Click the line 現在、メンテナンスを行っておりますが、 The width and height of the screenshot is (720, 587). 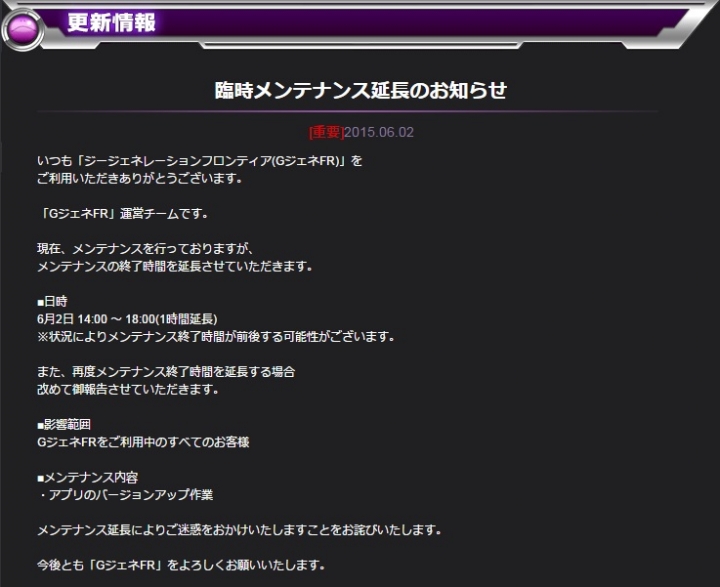tap(146, 248)
